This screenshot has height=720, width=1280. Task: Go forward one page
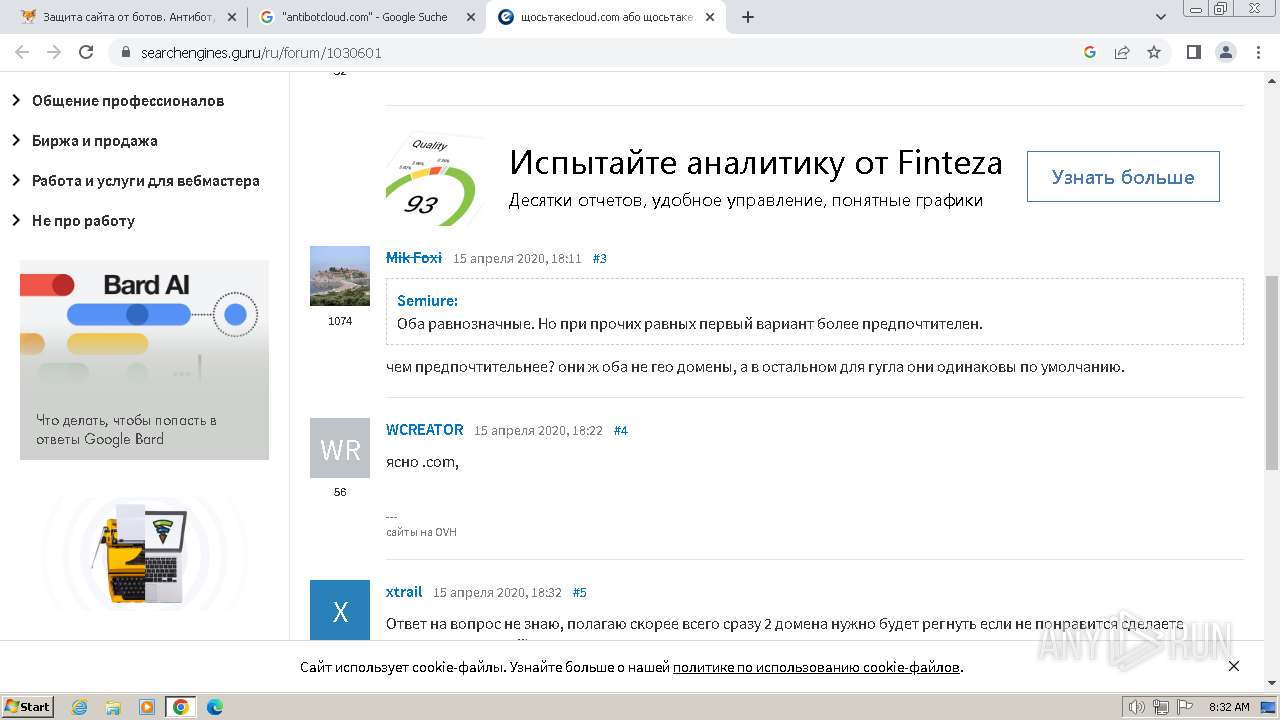tap(54, 52)
